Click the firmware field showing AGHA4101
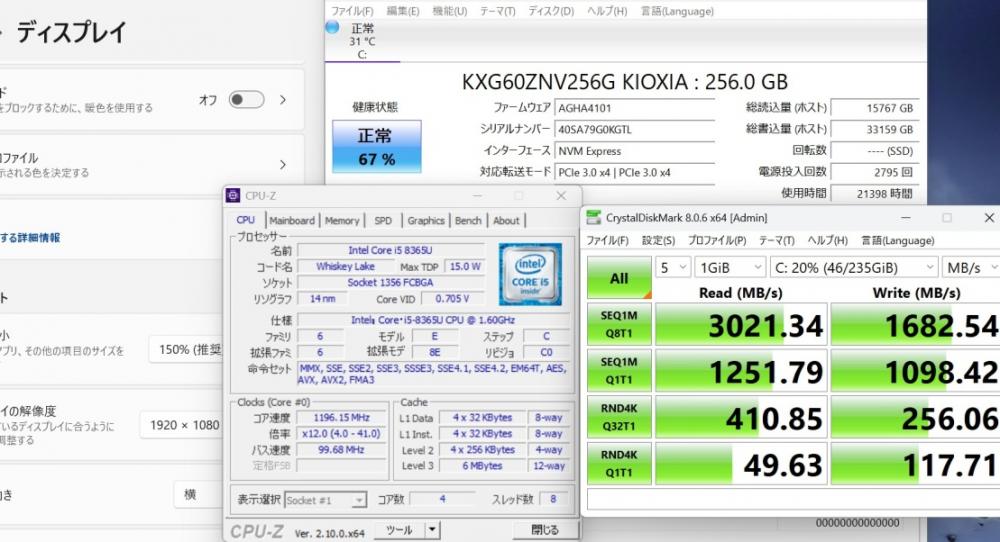The width and height of the screenshot is (1000, 542). [635, 108]
